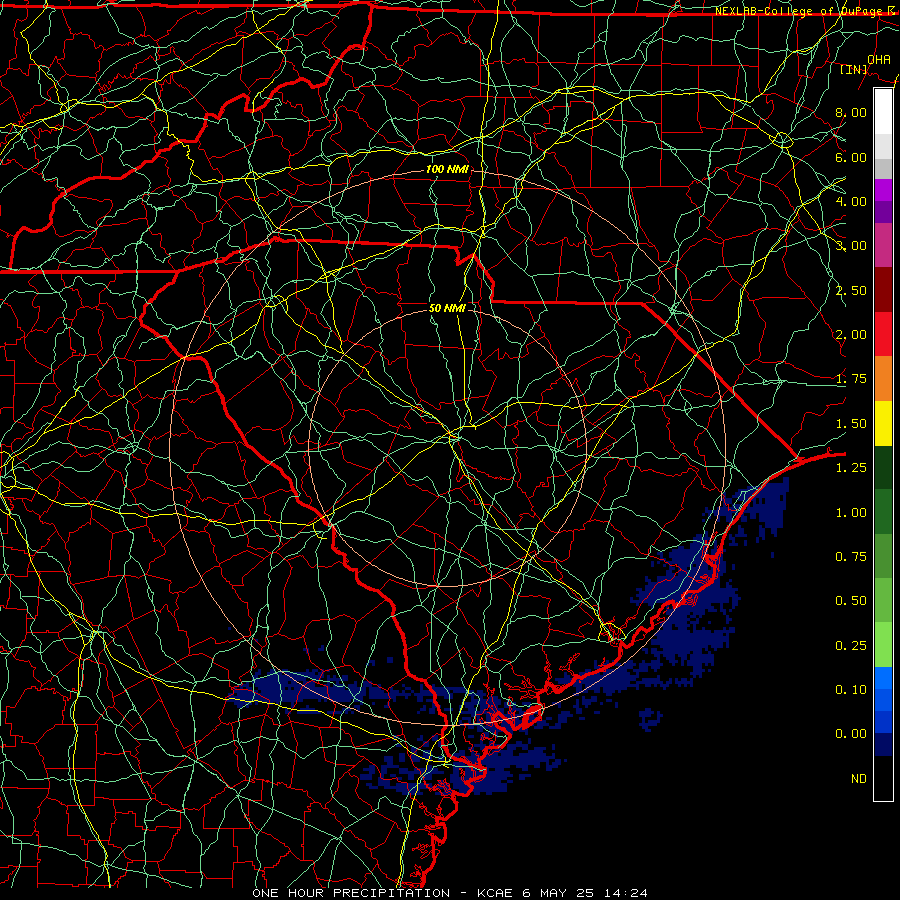Click the '0.25' legend value
900x900 pixels.
pos(851,646)
